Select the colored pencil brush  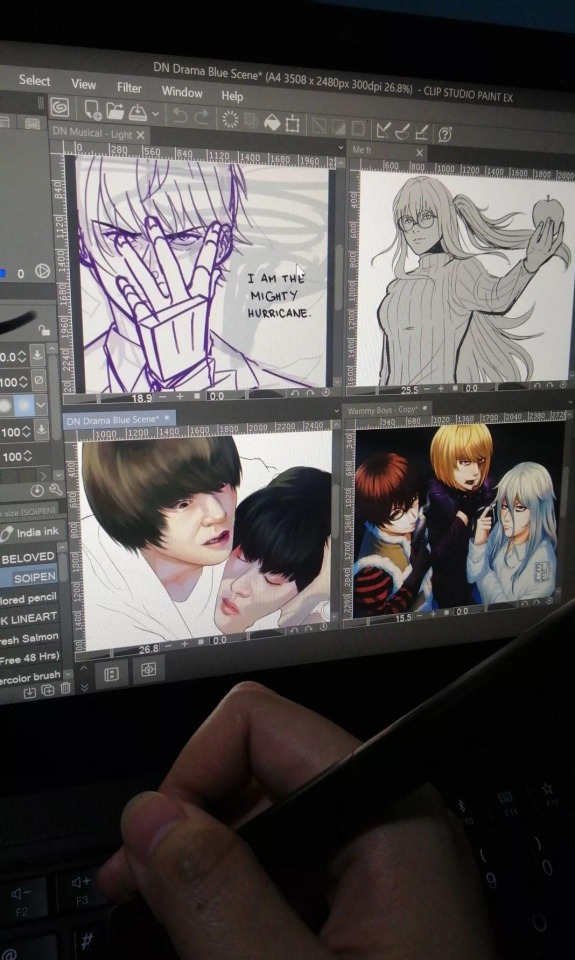tap(29, 598)
